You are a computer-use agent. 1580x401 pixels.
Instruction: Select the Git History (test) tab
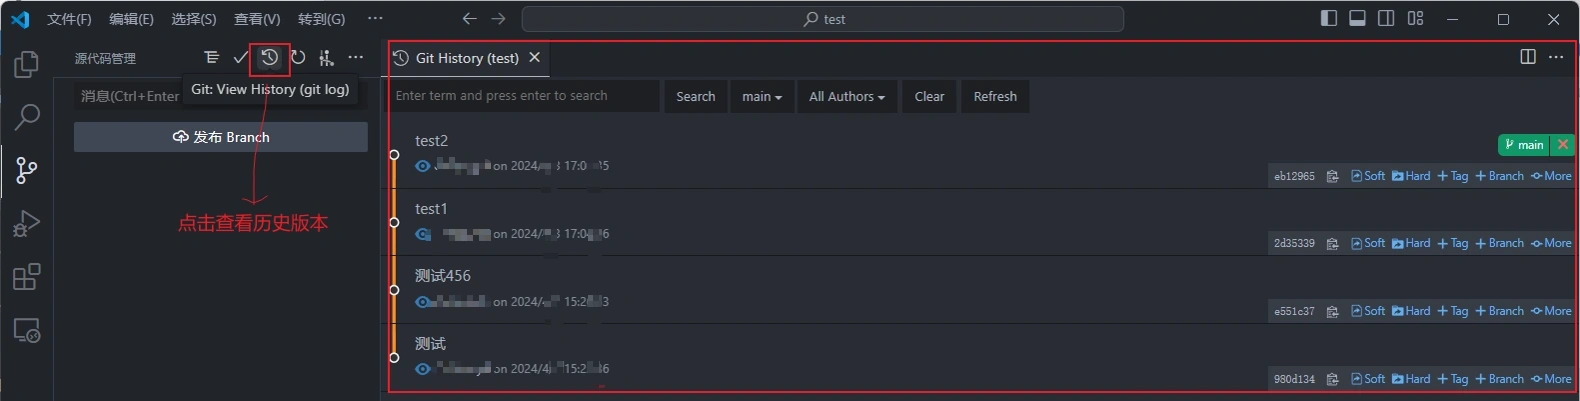pyautogui.click(x=467, y=58)
